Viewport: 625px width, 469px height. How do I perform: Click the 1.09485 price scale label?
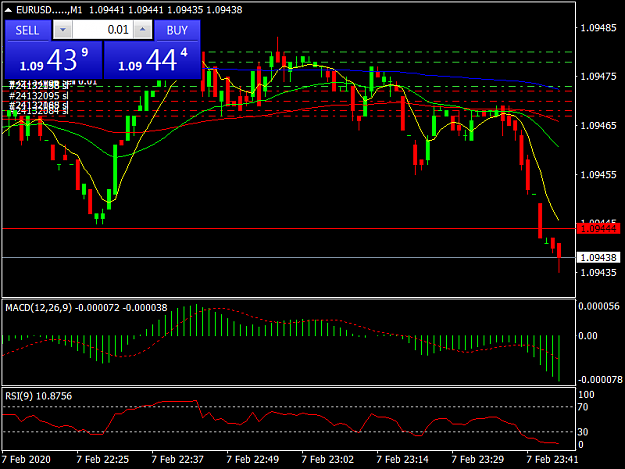point(598,28)
